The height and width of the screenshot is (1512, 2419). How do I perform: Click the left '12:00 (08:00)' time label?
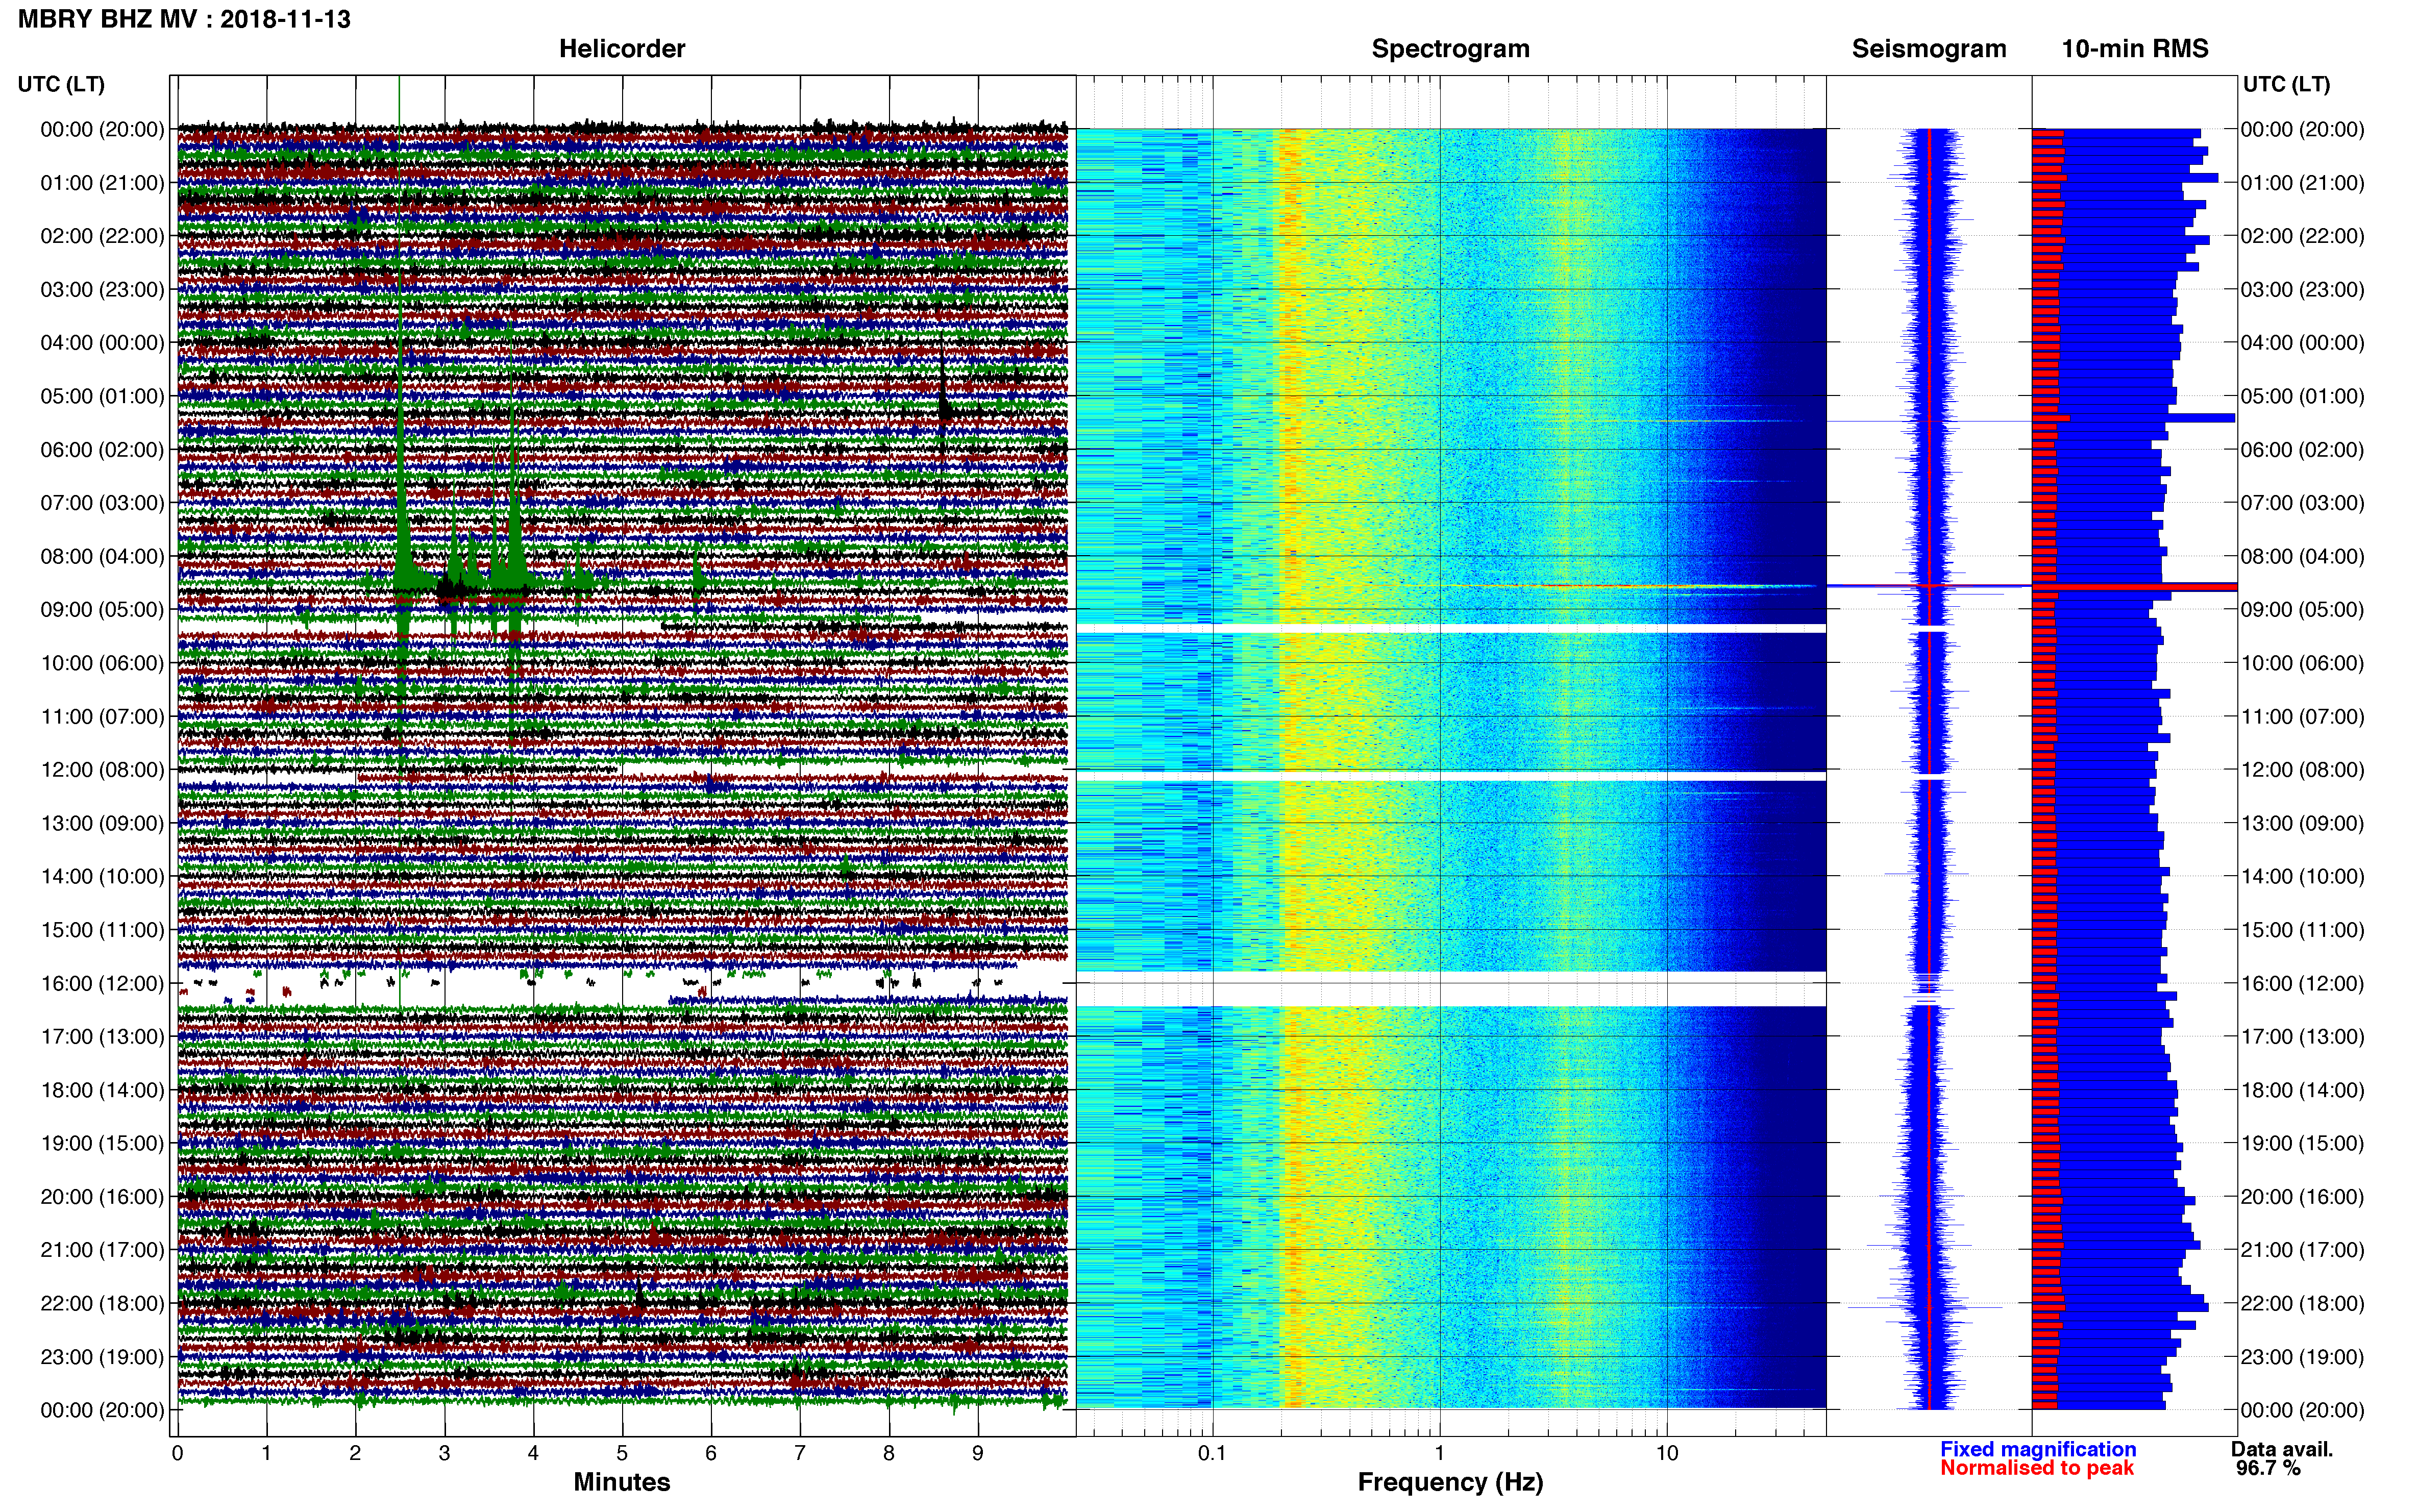click(102, 770)
